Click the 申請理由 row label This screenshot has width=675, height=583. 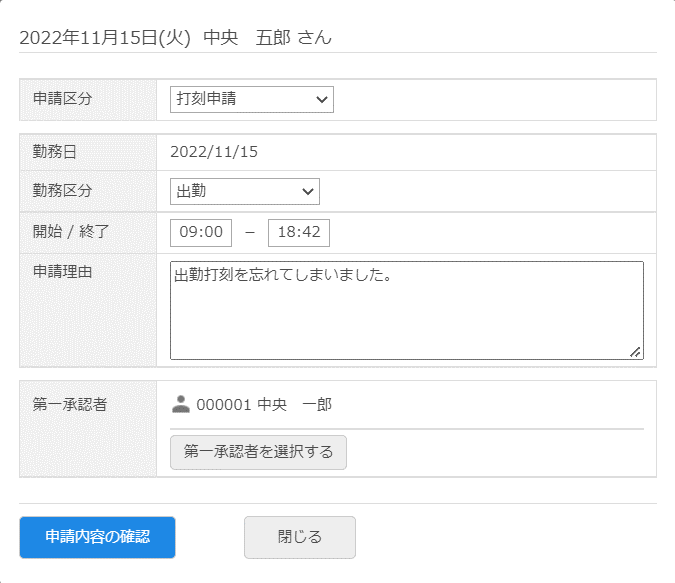pos(62,272)
